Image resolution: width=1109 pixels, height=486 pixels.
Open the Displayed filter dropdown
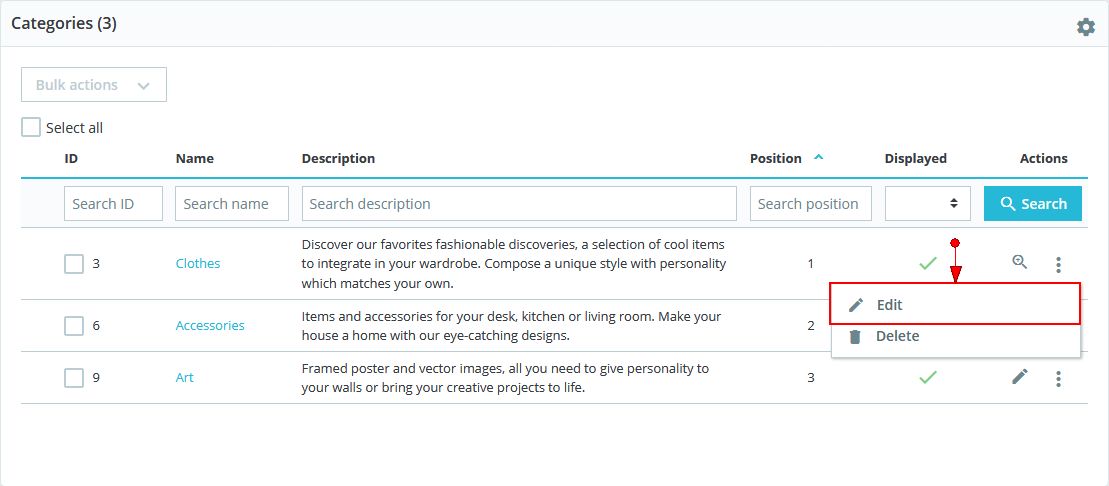pyautogui.click(x=928, y=203)
